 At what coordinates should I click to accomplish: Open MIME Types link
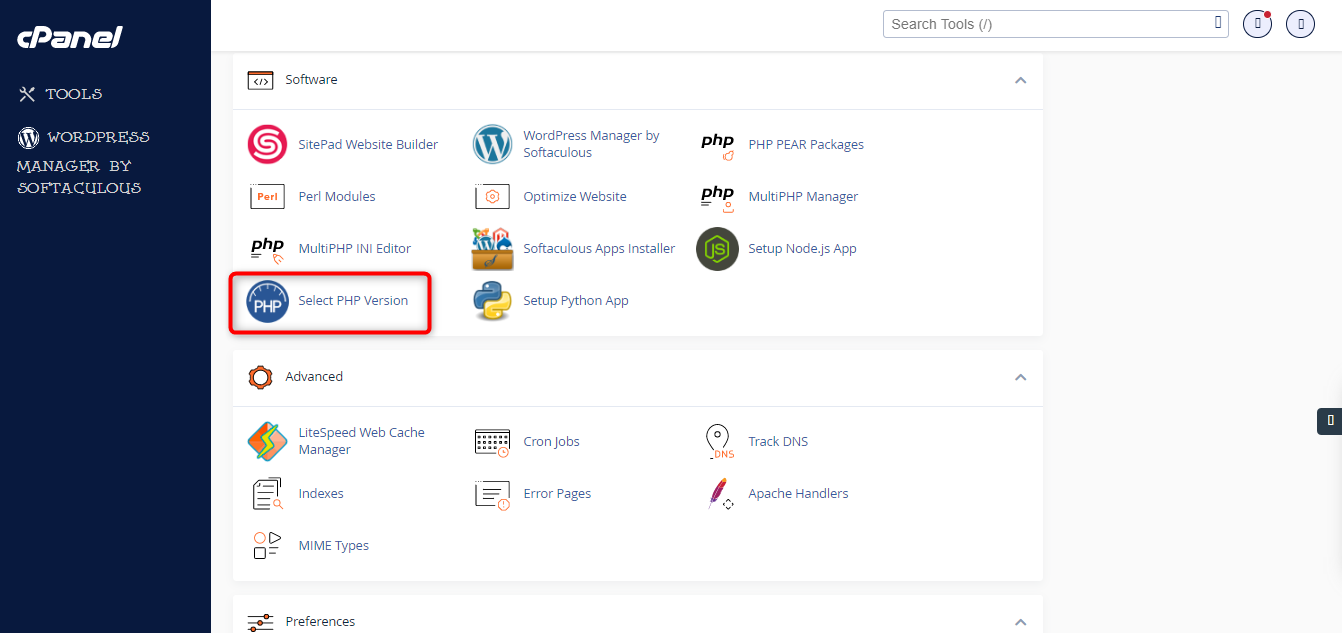point(333,546)
